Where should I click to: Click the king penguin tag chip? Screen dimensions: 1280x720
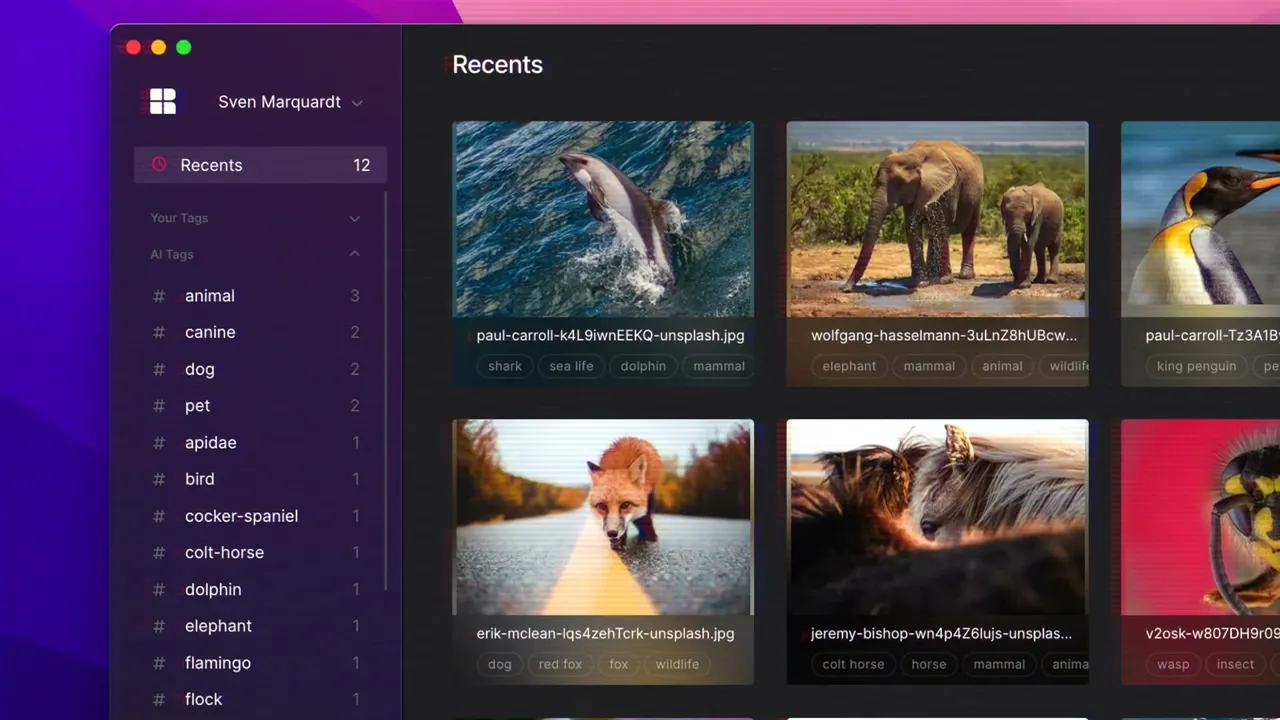pos(1196,366)
